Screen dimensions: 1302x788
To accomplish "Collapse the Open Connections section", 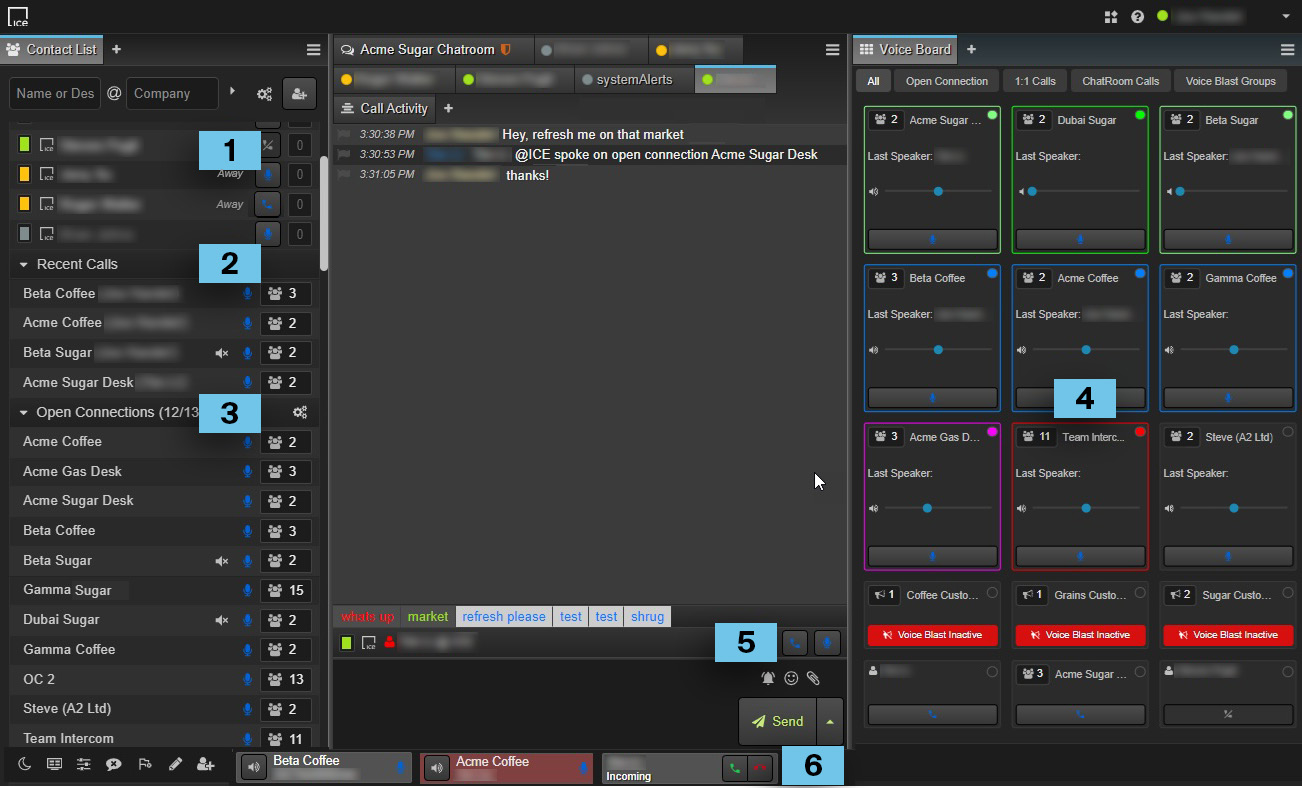I will pos(23,412).
